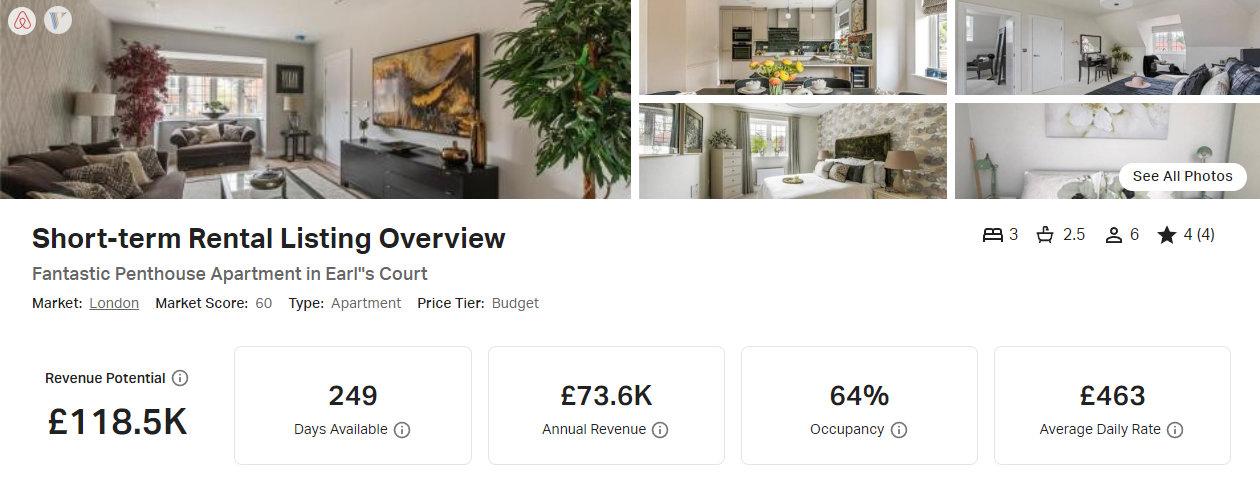Screen dimensions: 1260x495
Task: Click the star rating icon
Action: coord(1167,235)
